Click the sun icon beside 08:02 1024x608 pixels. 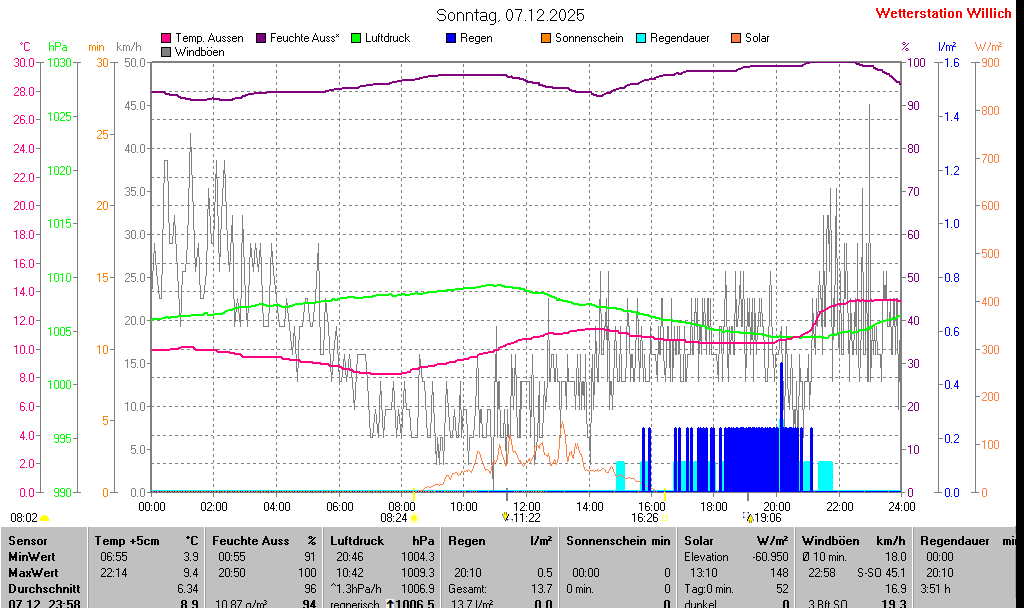(x=44, y=518)
